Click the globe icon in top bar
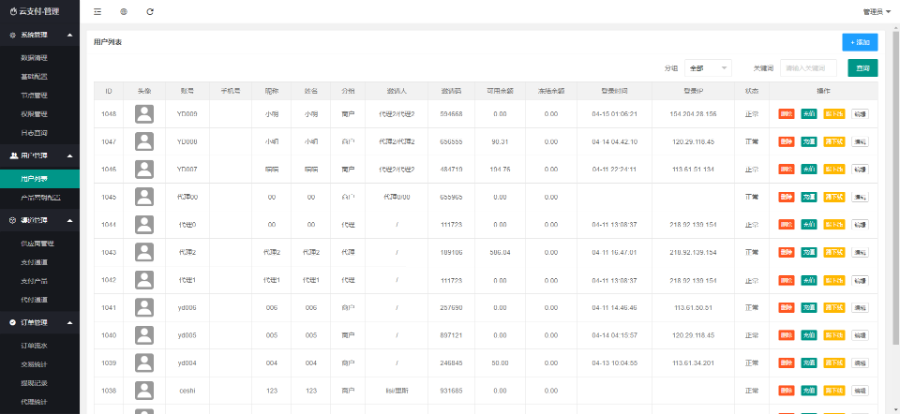The height and width of the screenshot is (414, 900). pyautogui.click(x=123, y=12)
